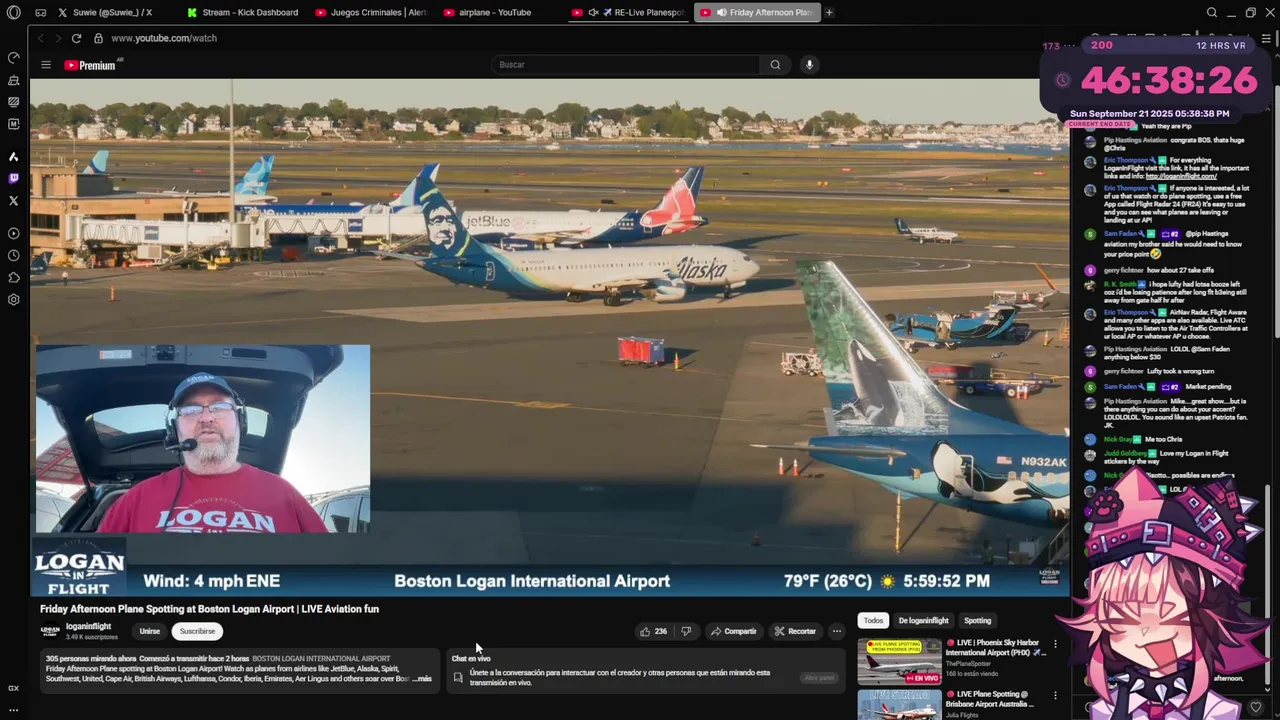Open loganinflight channel name link
Viewport: 1280px width, 720px height.
88,627
